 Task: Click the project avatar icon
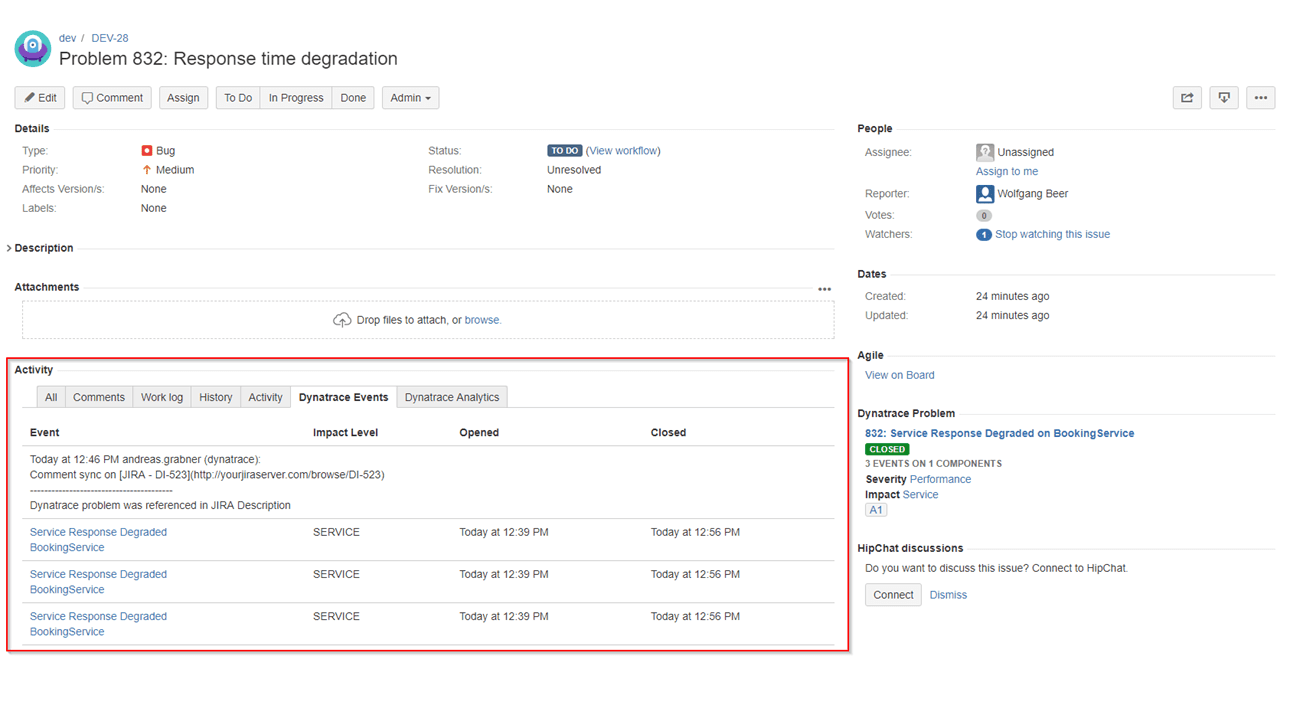tap(32, 49)
